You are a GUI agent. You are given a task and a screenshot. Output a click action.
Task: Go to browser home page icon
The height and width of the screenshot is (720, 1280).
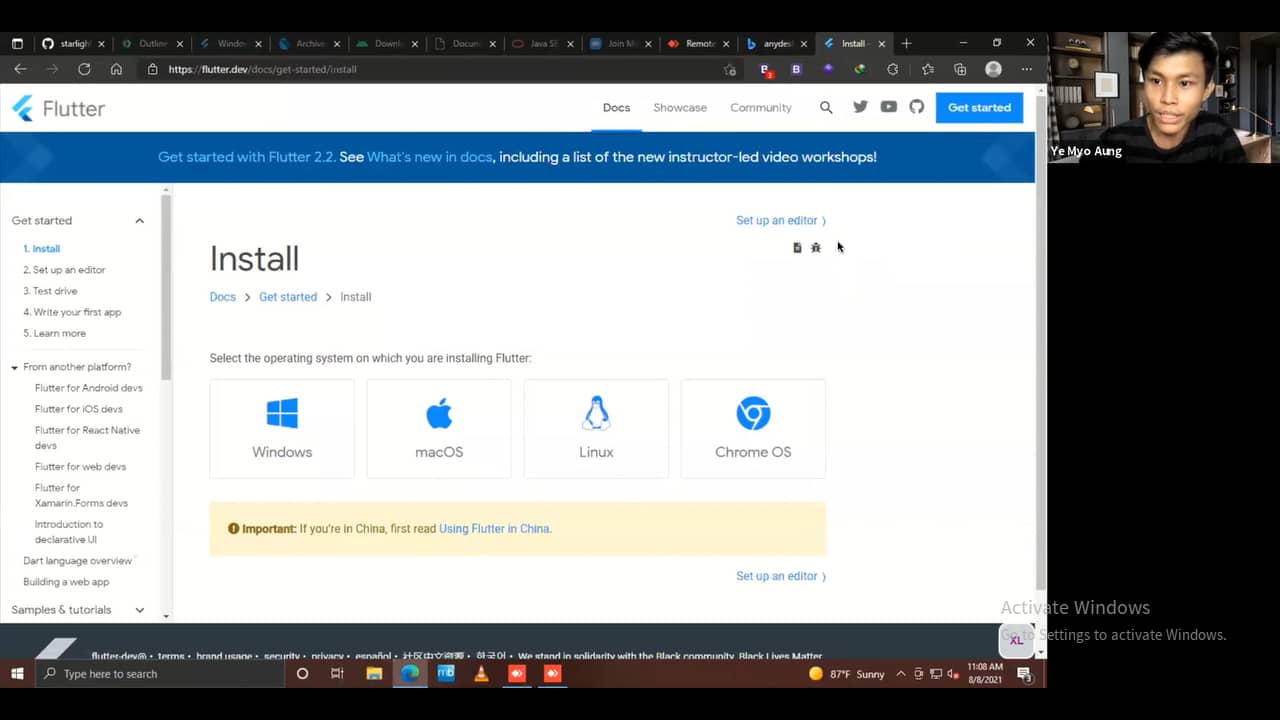116,69
